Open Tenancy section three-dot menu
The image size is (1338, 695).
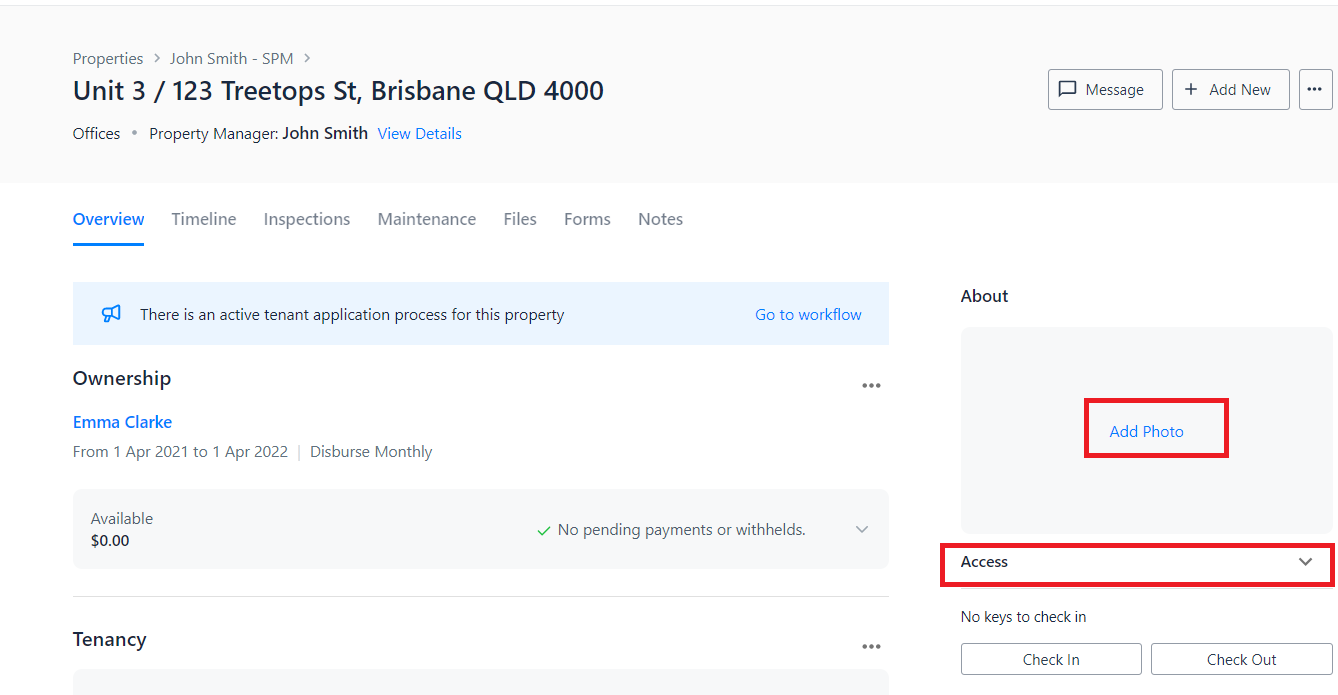click(x=871, y=647)
